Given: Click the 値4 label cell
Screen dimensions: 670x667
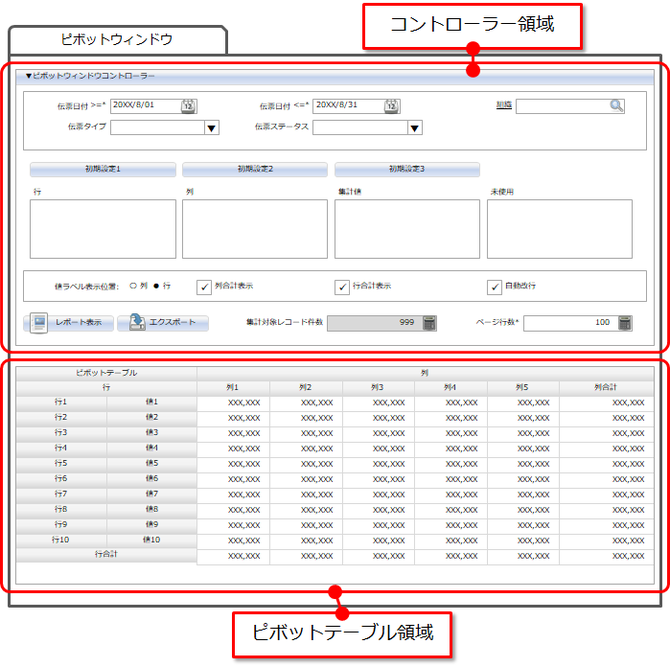Looking at the screenshot, I should pyautogui.click(x=152, y=448).
